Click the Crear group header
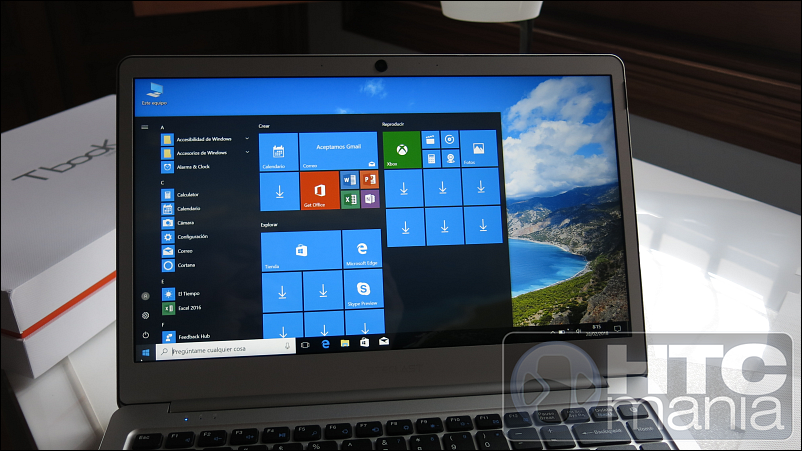The image size is (802, 451). 264,126
